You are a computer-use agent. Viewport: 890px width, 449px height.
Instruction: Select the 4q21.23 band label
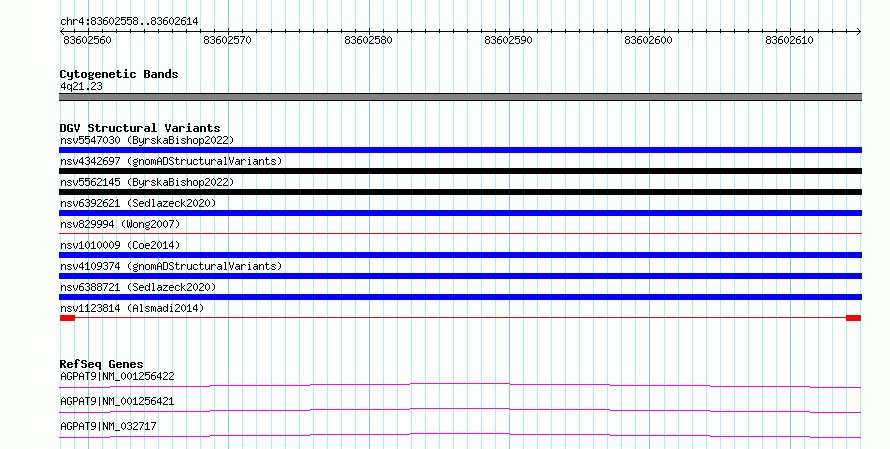81,86
